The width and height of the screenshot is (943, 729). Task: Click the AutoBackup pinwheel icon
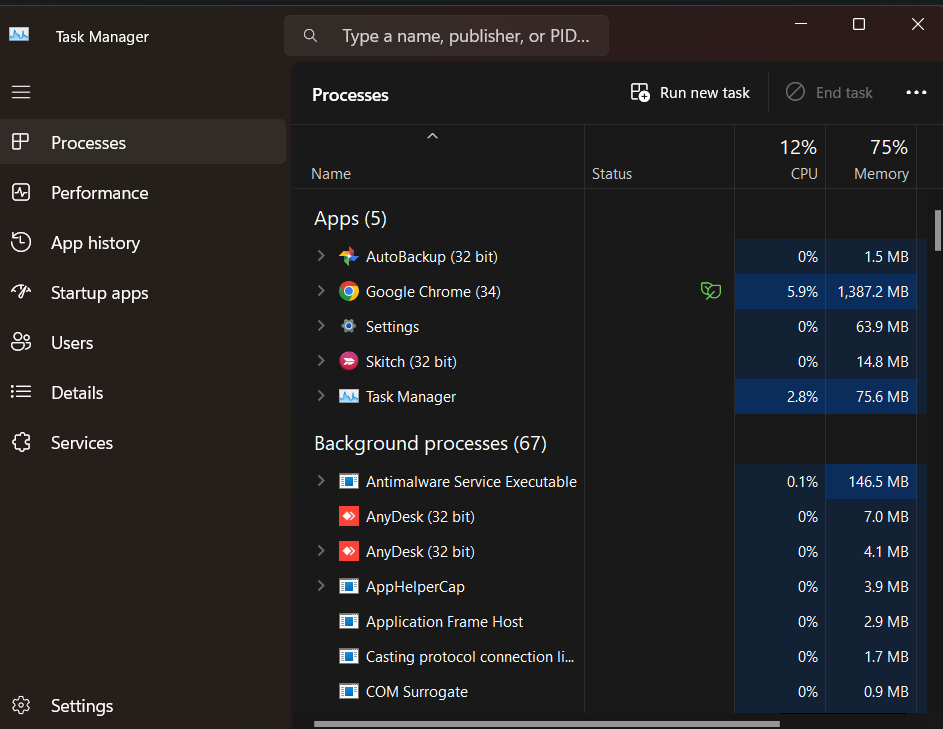click(x=348, y=256)
